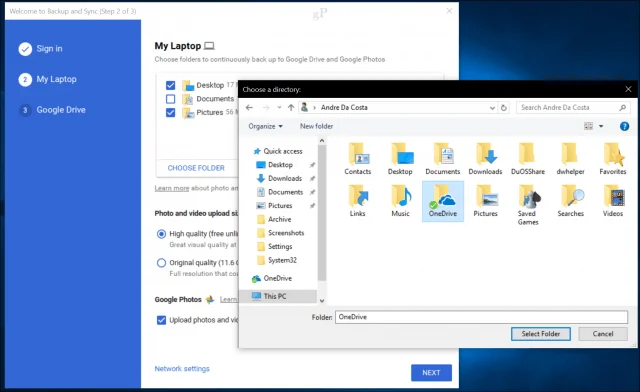
Task: Click the Select Folder button
Action: (x=540, y=334)
